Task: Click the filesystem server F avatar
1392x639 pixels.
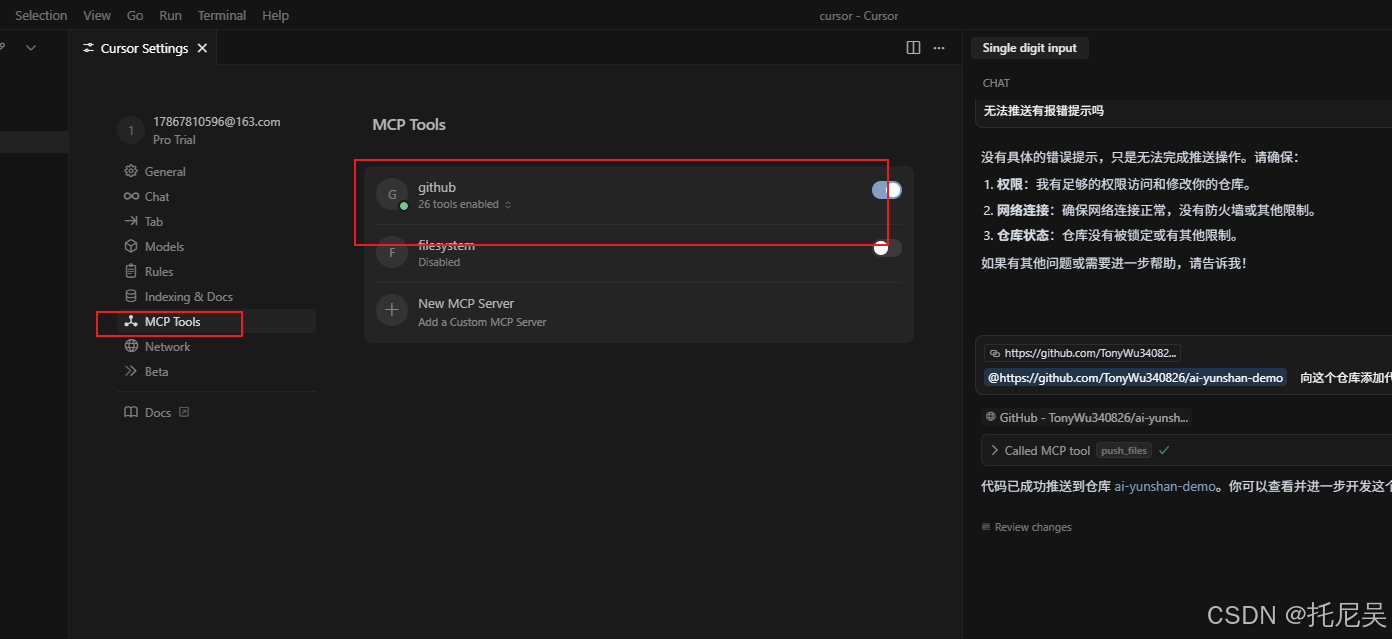Action: tap(392, 252)
